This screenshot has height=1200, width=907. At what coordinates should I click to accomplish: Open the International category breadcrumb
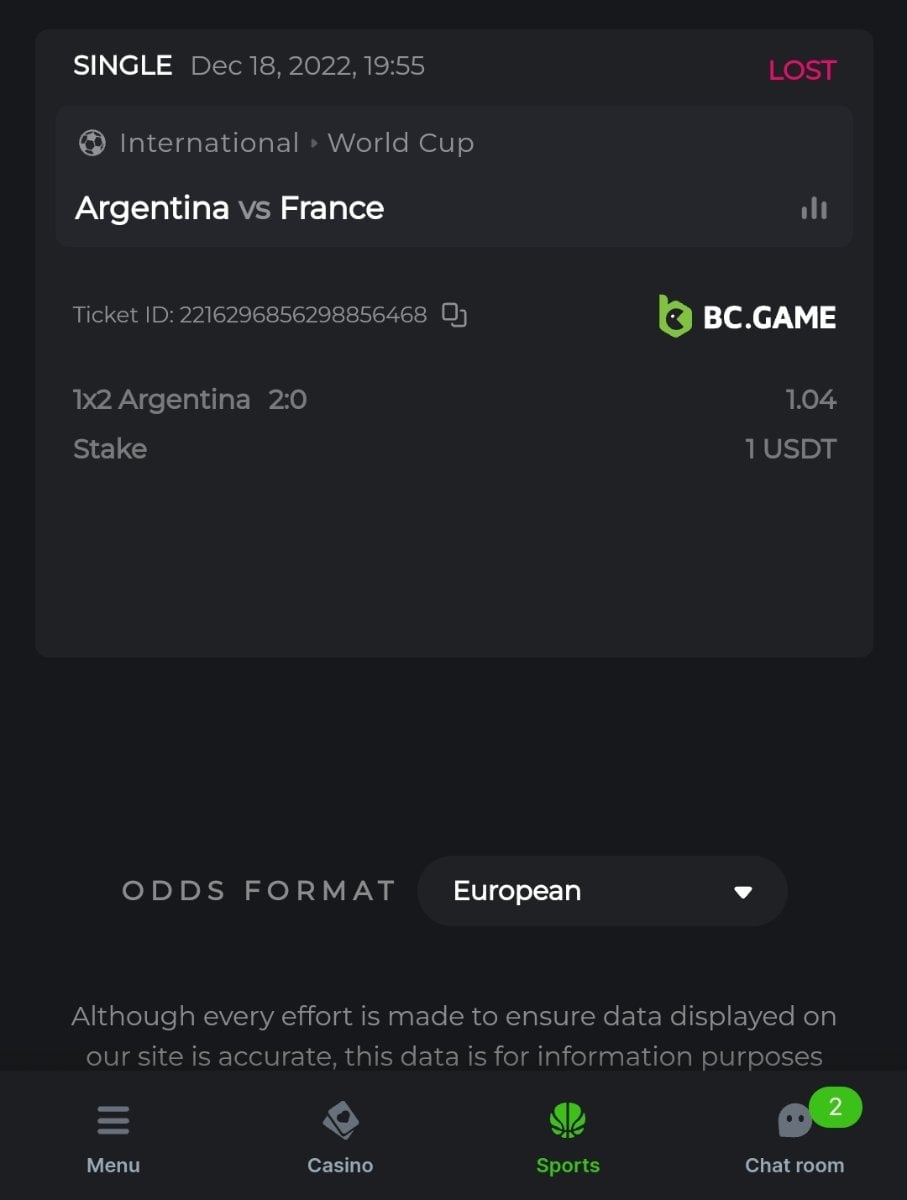pyautogui.click(x=209, y=143)
